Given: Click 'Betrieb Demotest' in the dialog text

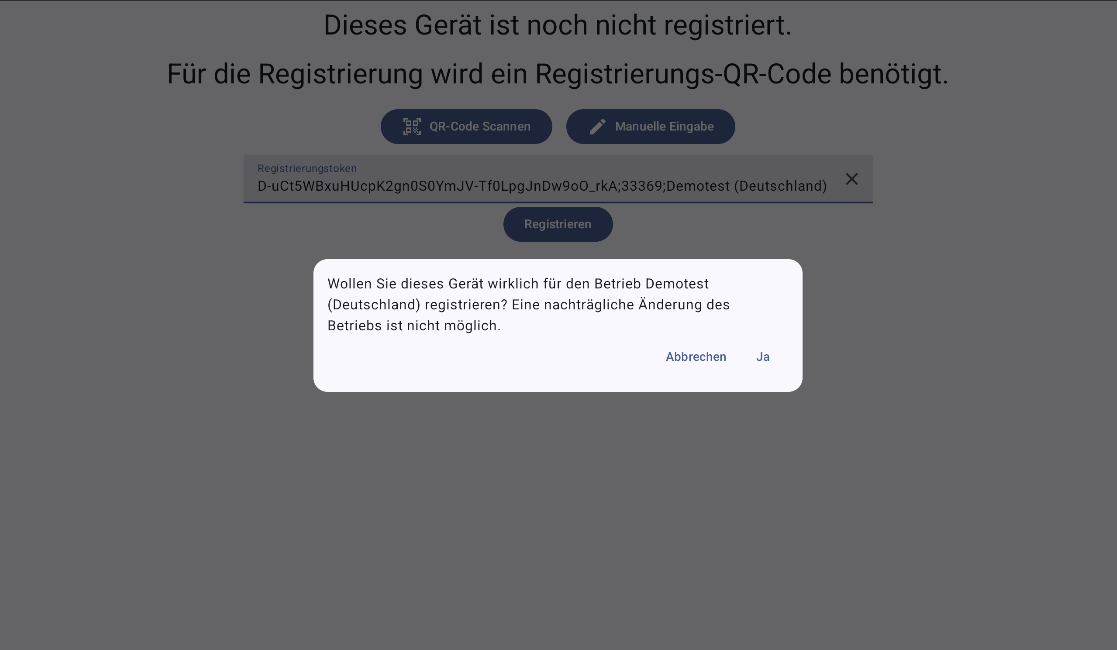Looking at the screenshot, I should point(651,284).
